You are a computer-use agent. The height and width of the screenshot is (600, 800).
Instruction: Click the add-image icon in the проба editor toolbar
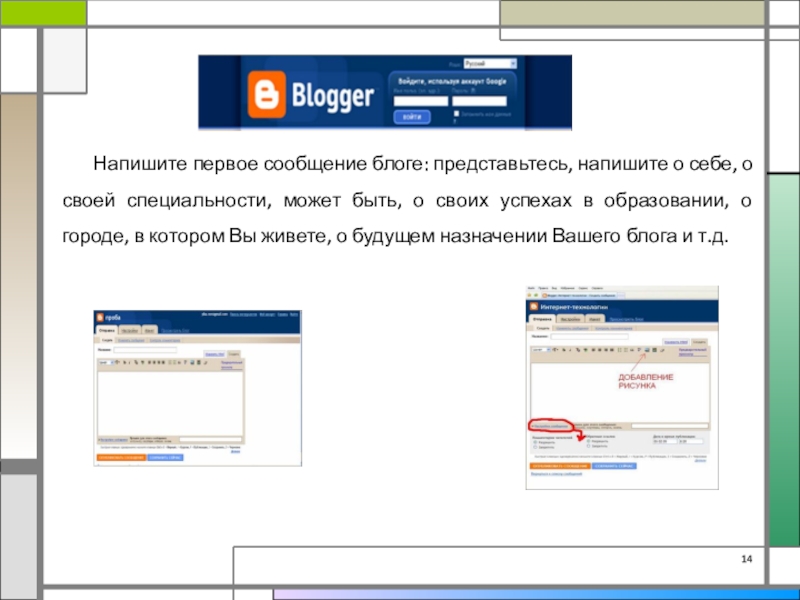click(192, 362)
